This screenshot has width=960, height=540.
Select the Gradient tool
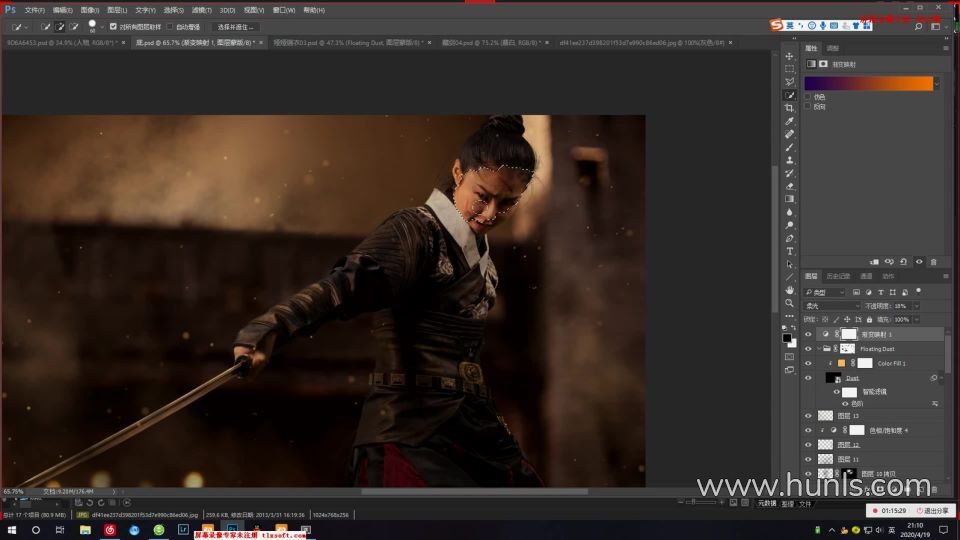[x=789, y=199]
